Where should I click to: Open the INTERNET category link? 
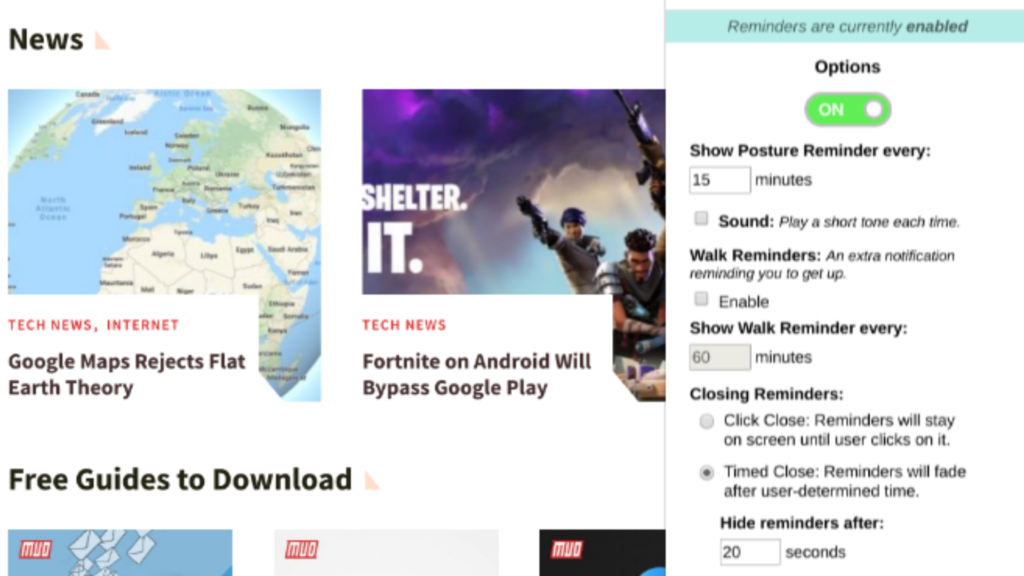pyautogui.click(x=143, y=325)
